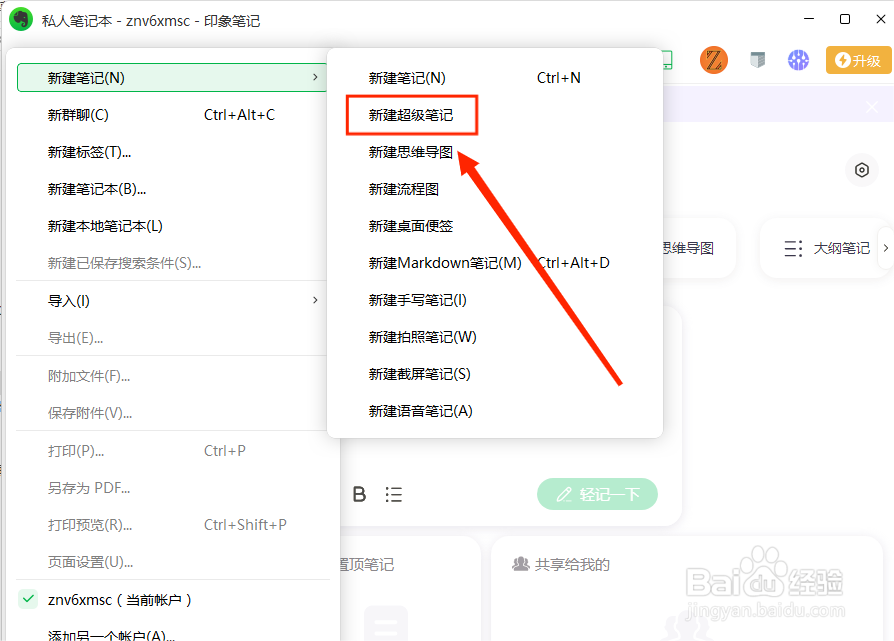Select 另存为 PDF... menu entry
Viewport: 894px width, 641px height.
(x=172, y=488)
